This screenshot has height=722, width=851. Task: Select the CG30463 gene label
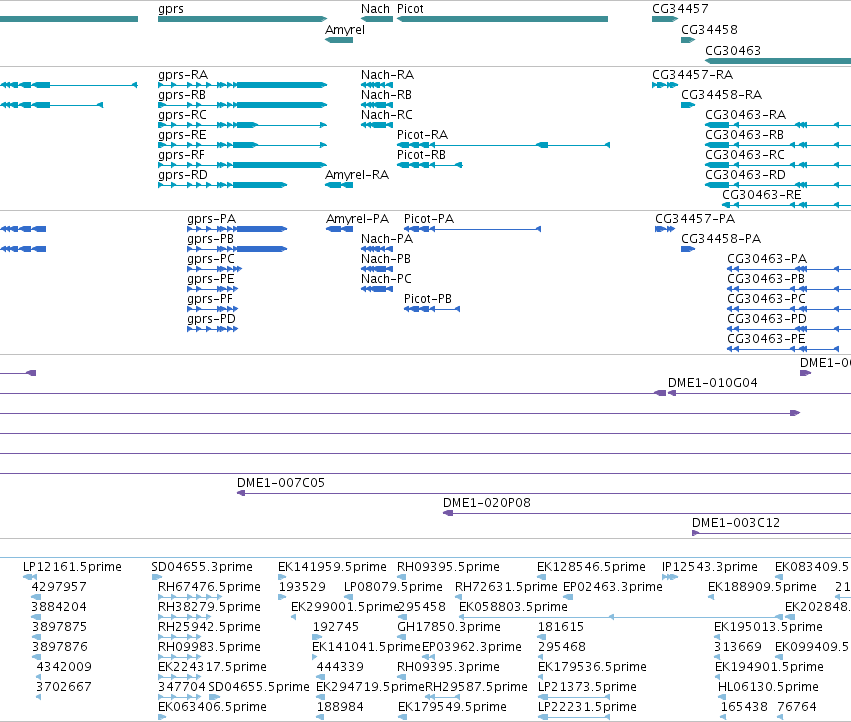click(x=733, y=50)
